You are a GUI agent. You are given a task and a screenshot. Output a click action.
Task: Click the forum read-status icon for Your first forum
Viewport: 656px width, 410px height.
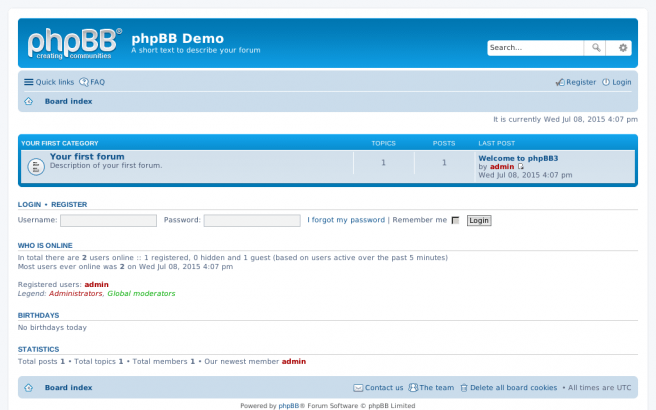[35, 165]
